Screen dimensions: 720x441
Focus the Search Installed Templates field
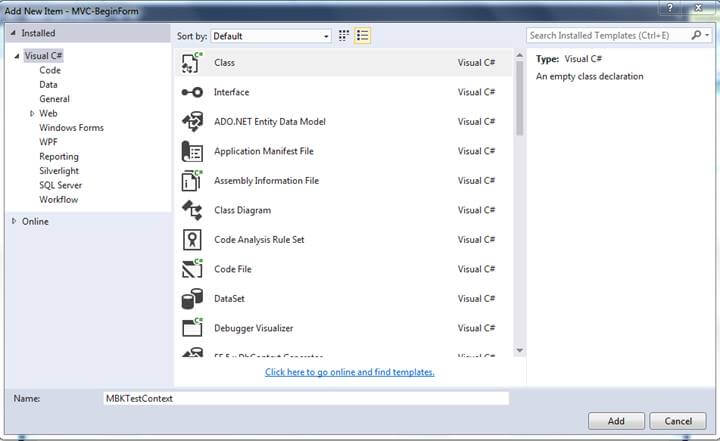pyautogui.click(x=608, y=35)
